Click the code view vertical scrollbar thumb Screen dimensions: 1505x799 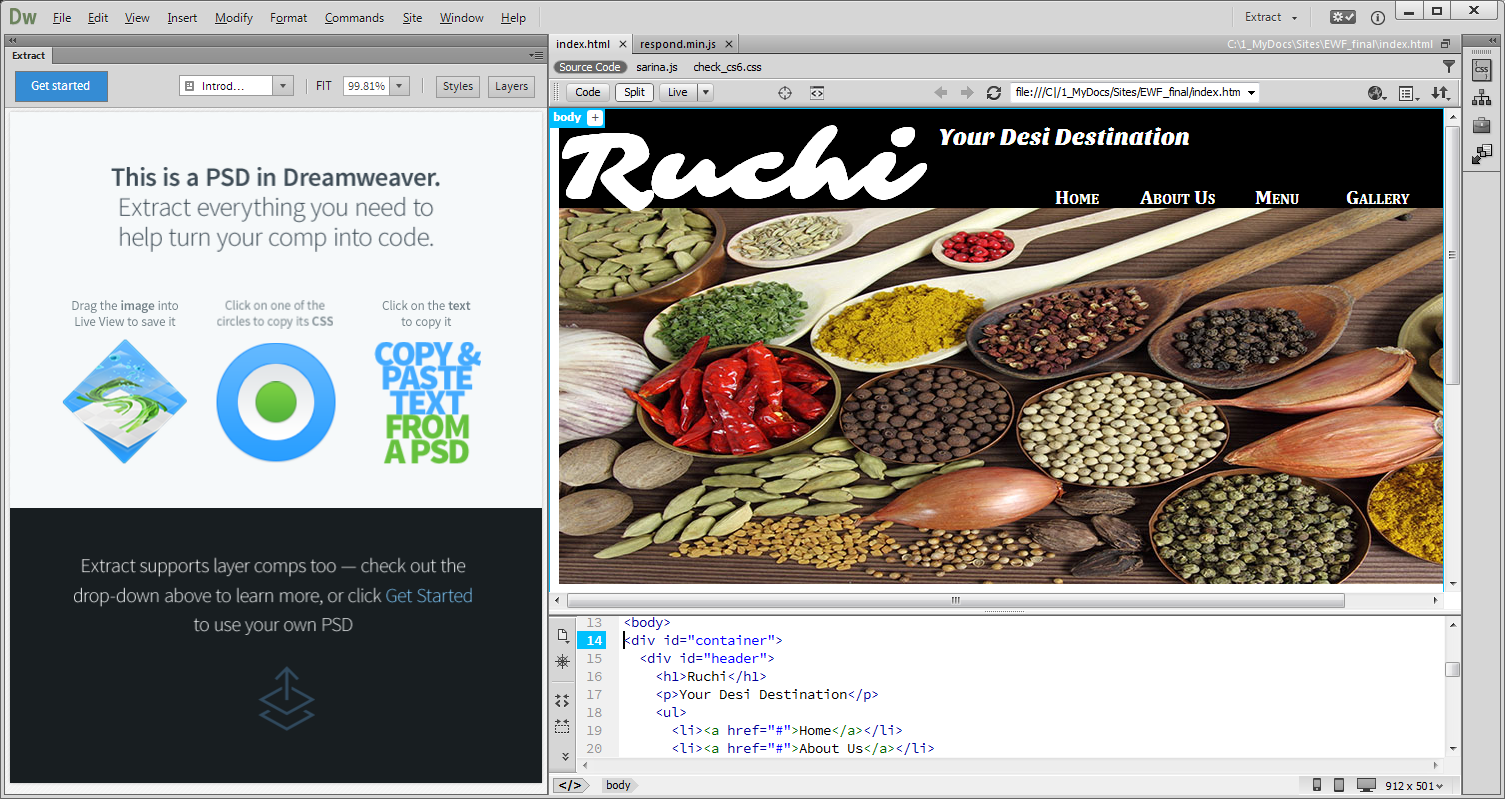click(1452, 670)
